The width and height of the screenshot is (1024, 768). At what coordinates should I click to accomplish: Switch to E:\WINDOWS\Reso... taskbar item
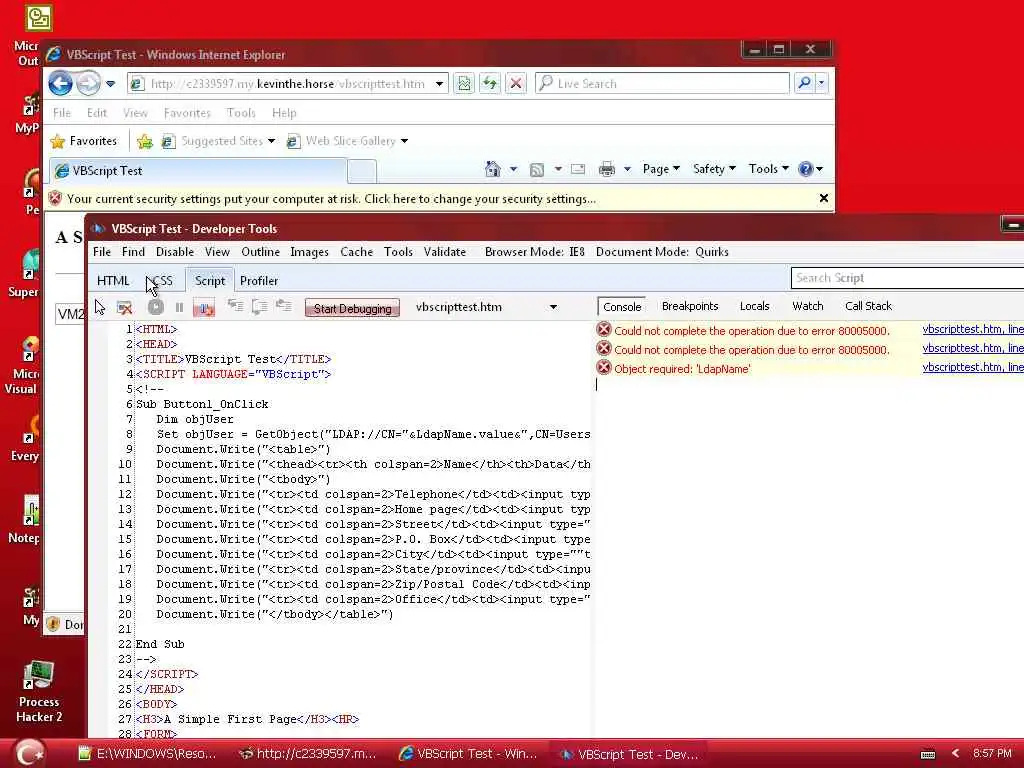tap(146, 754)
